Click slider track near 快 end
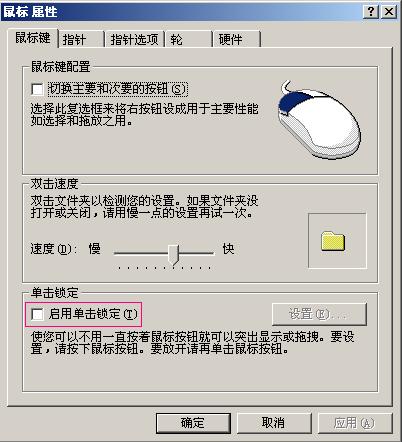 pos(208,254)
